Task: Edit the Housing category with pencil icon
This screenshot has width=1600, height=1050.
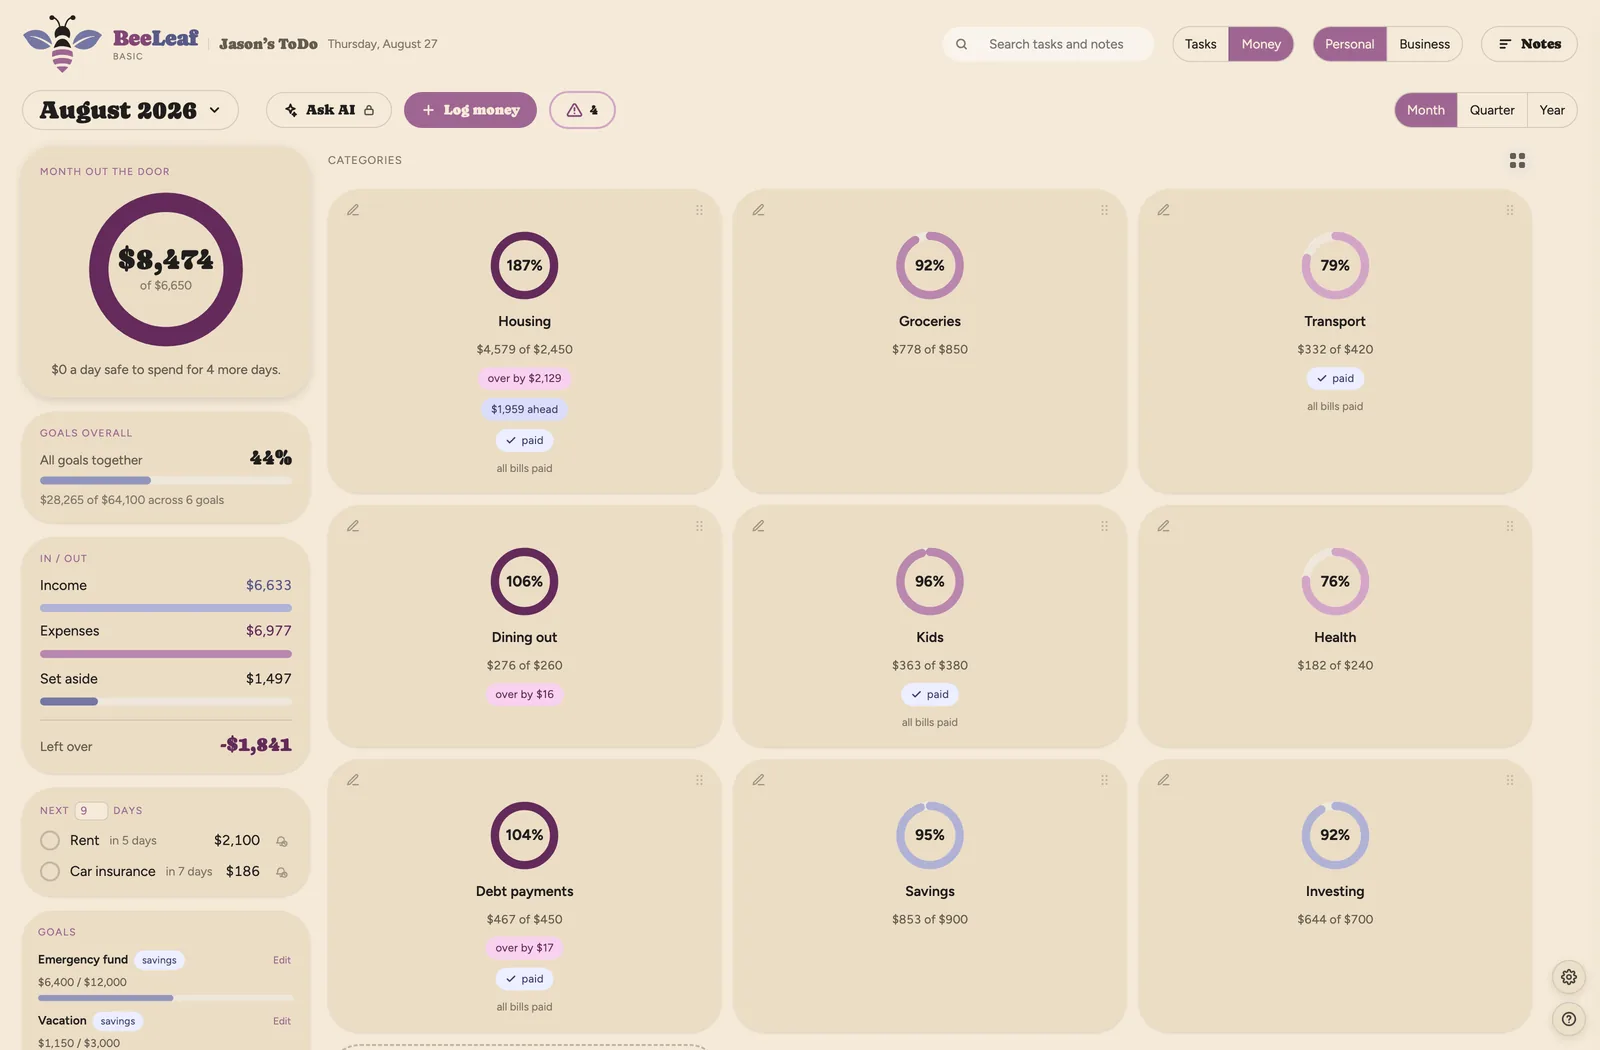Action: point(353,210)
